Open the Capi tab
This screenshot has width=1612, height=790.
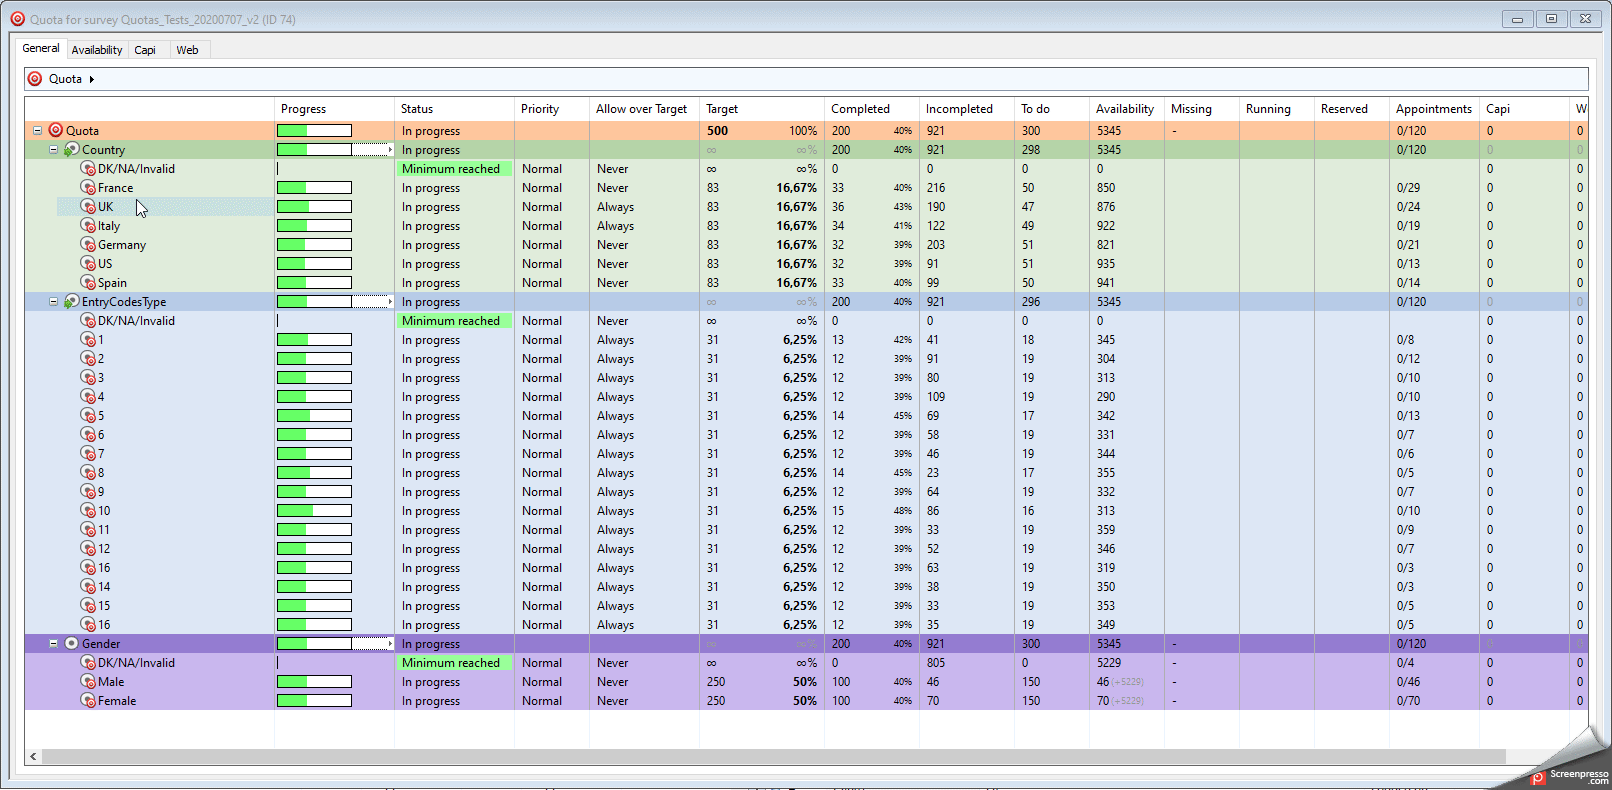click(145, 50)
